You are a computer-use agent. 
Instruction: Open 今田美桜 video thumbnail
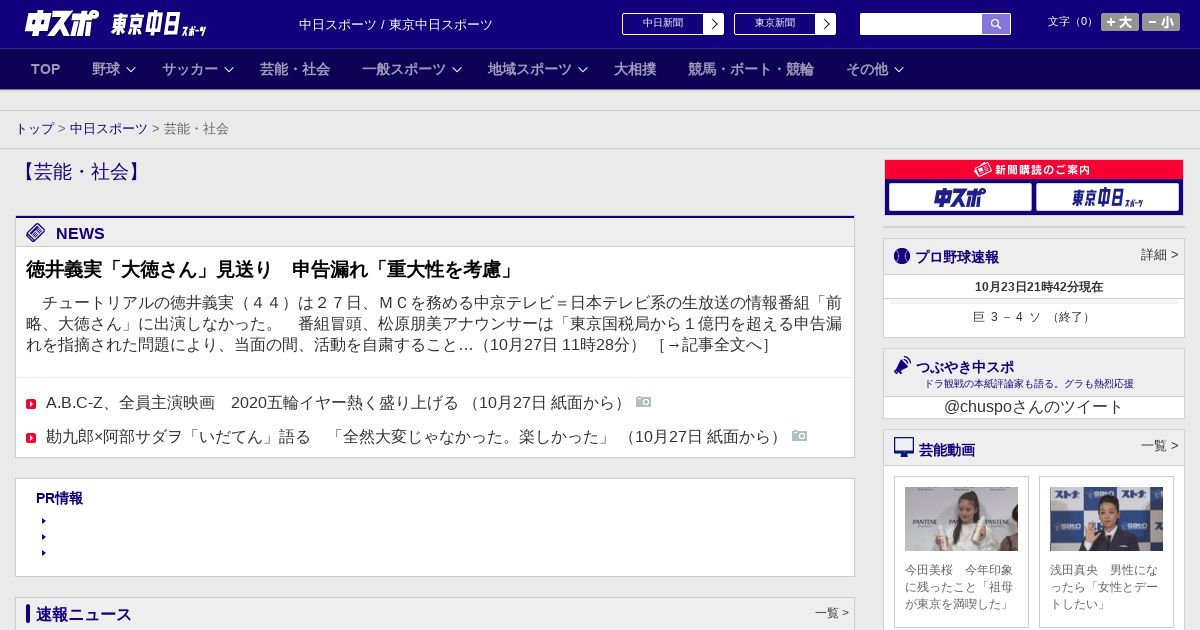(961, 519)
